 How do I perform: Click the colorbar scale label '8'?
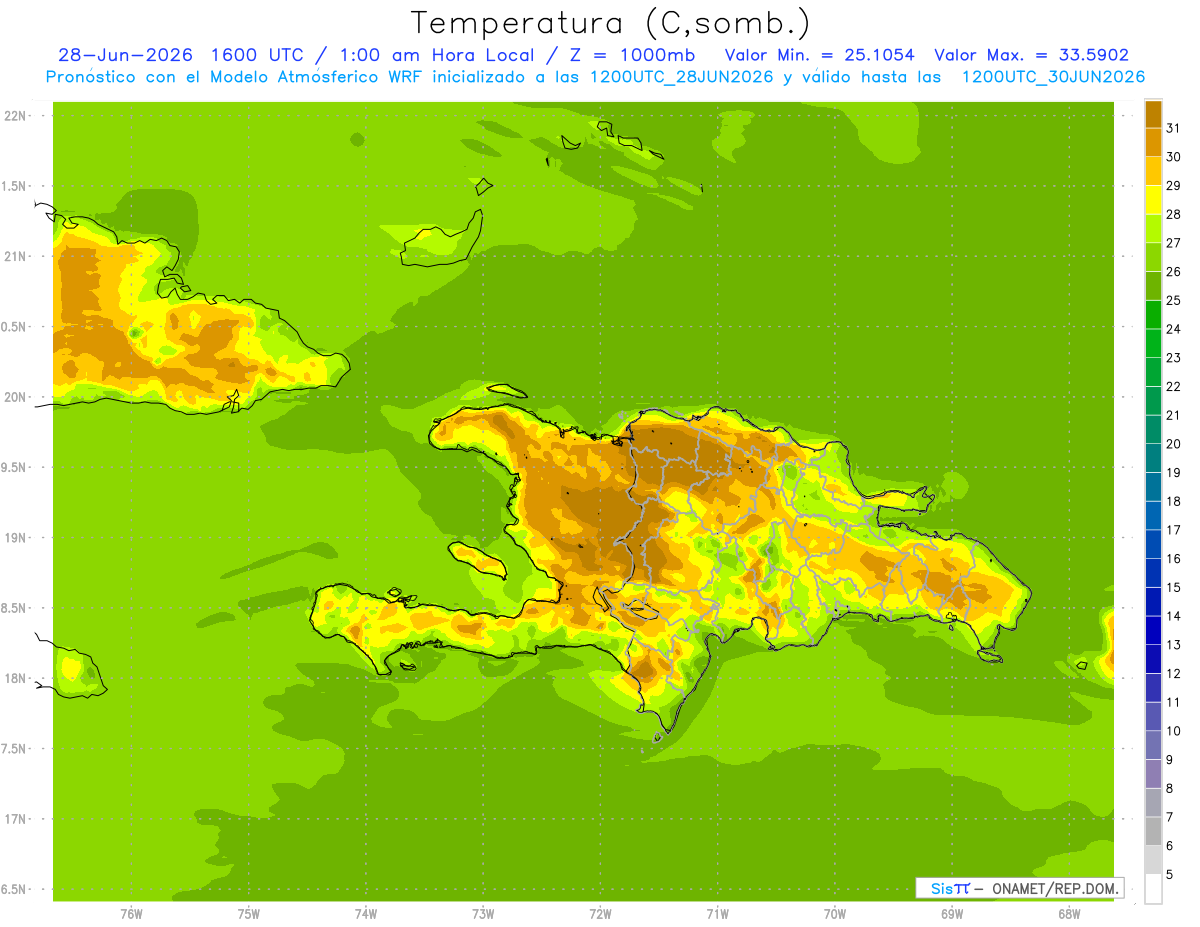[x=1169, y=788]
